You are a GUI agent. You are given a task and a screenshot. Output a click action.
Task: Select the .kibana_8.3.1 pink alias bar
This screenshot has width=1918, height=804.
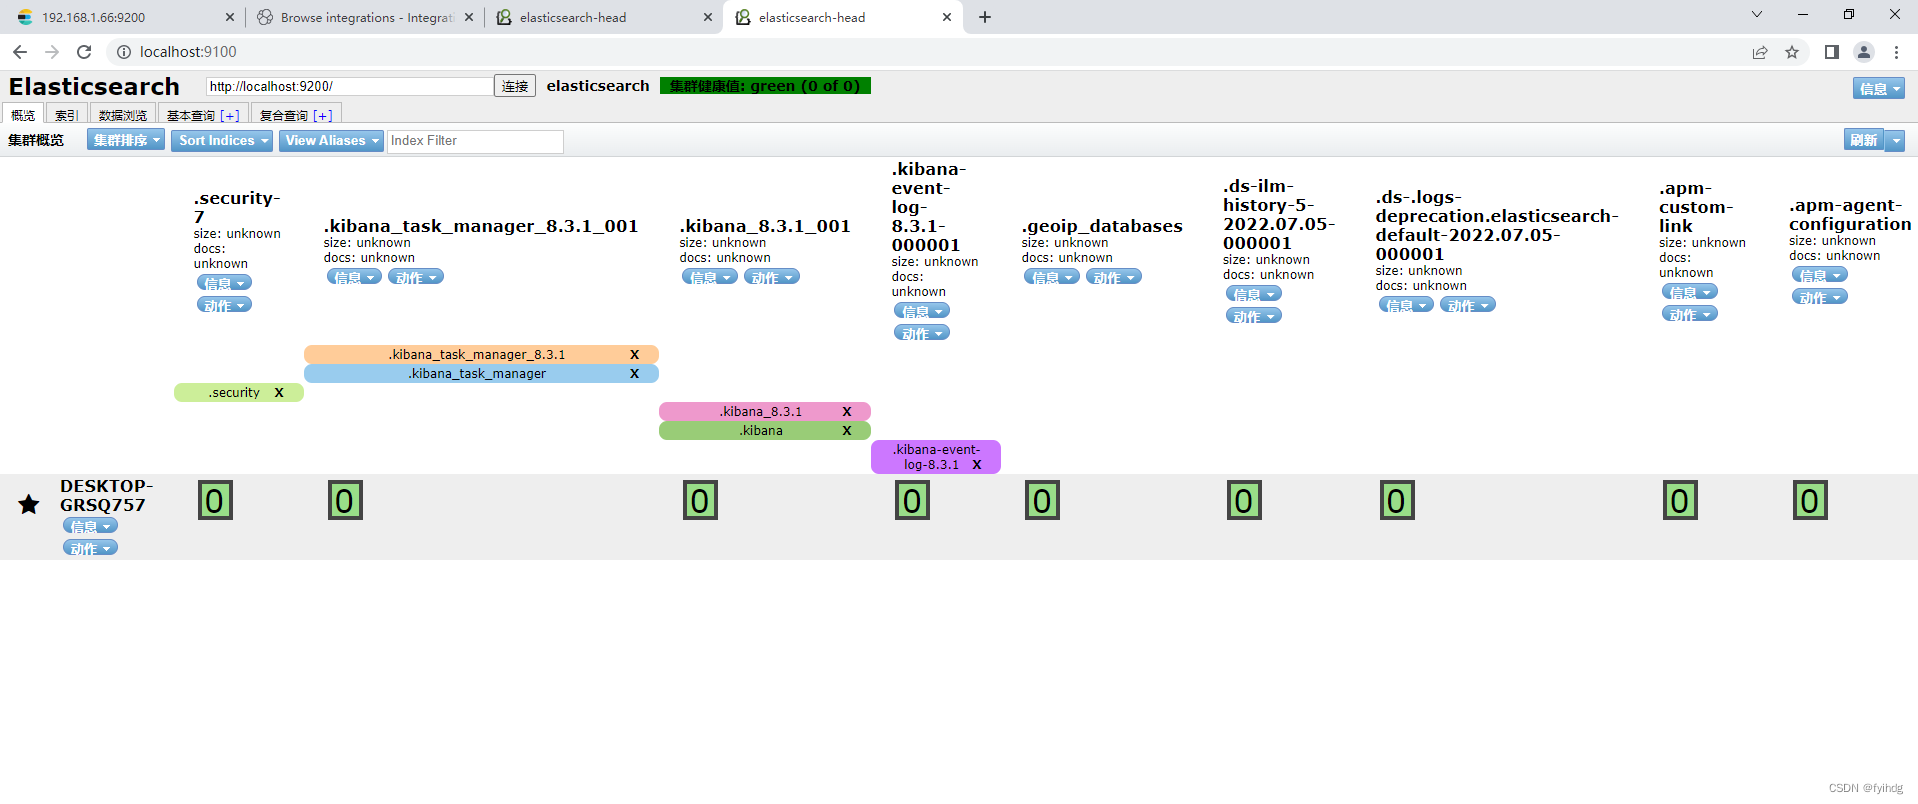(x=765, y=412)
